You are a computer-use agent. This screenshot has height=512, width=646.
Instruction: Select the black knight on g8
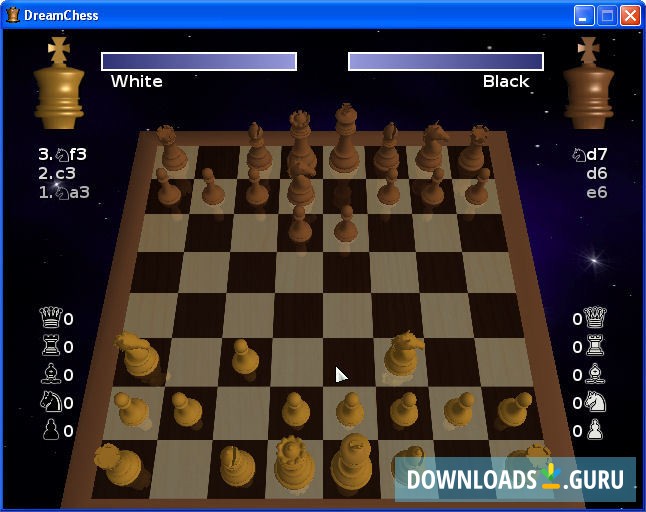click(431, 146)
